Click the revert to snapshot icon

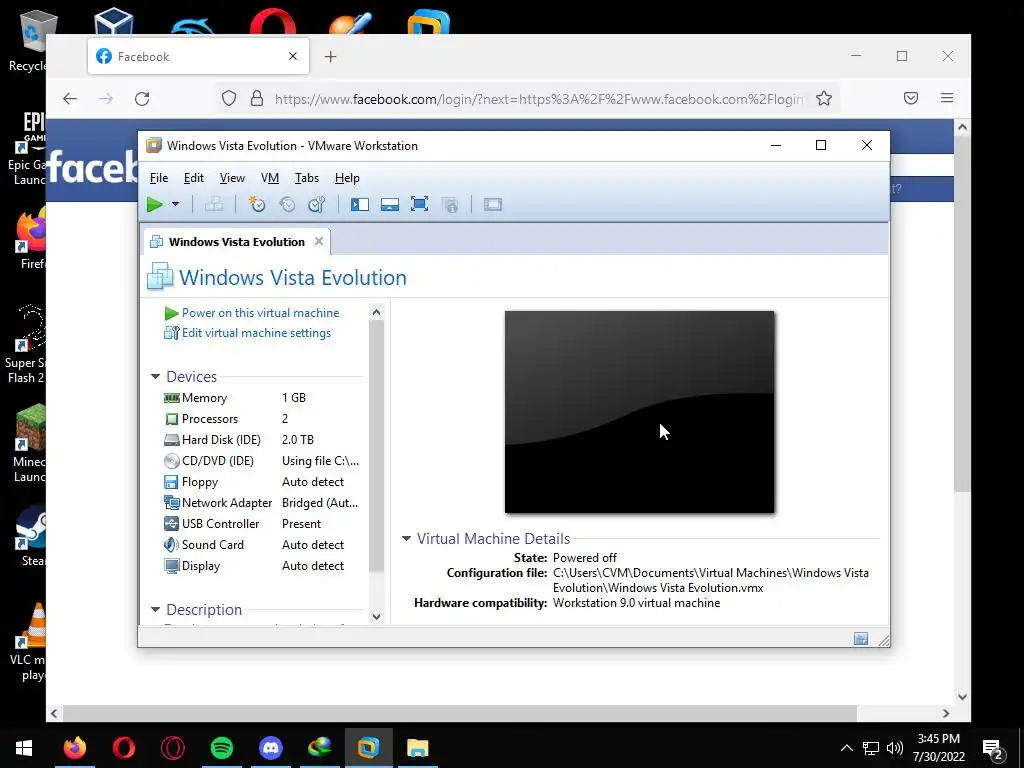point(287,204)
